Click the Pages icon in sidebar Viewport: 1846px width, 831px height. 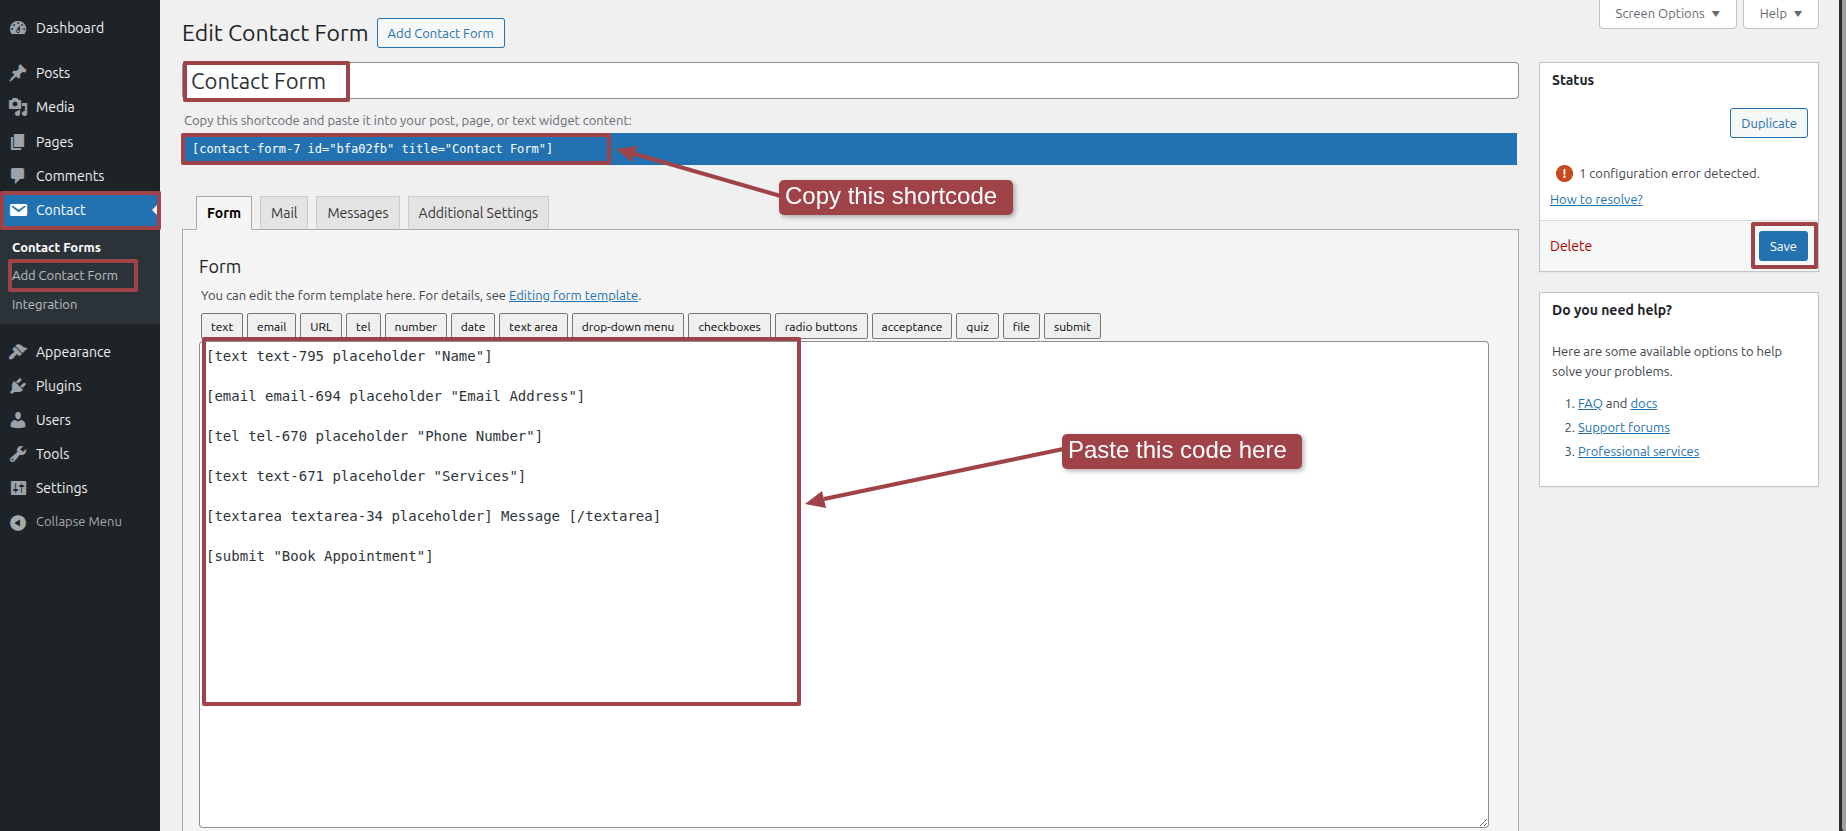pyautogui.click(x=18, y=142)
